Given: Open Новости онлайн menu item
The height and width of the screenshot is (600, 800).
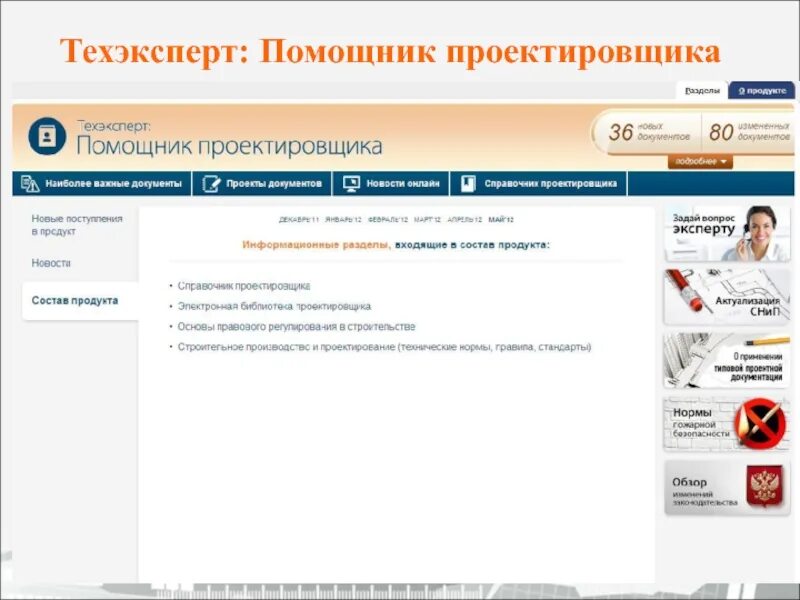Looking at the screenshot, I should 391,184.
